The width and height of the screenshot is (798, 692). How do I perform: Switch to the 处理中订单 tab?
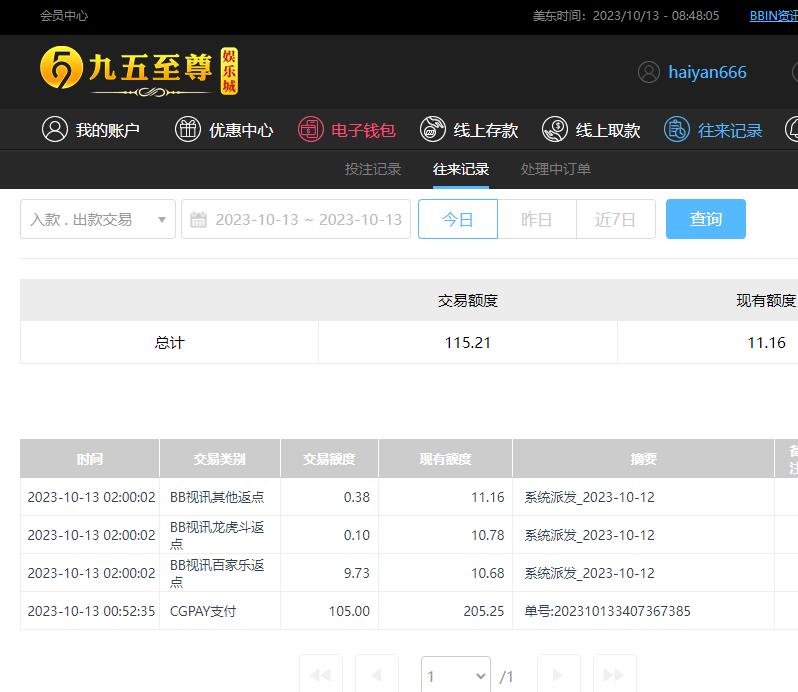(556, 169)
